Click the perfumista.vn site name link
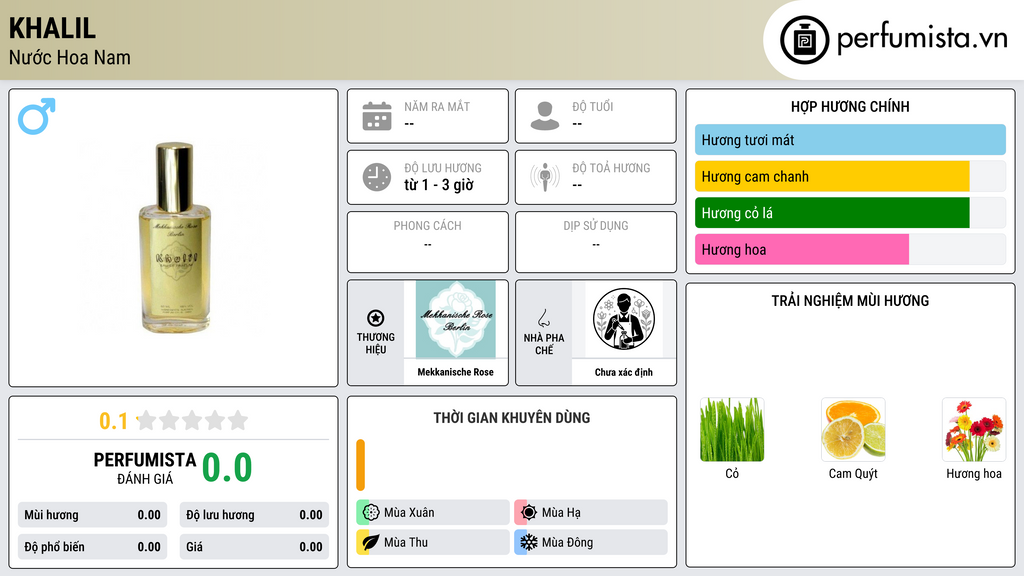Viewport: 1024px width, 576px height. pyautogui.click(x=922, y=39)
